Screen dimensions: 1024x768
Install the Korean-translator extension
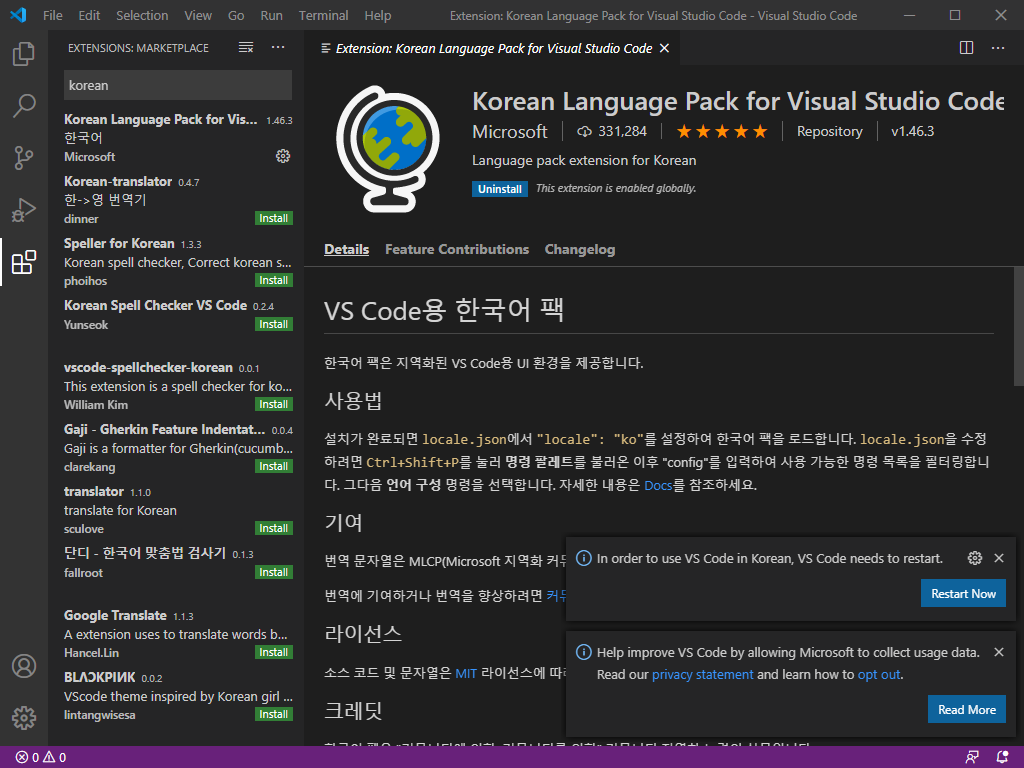(x=274, y=218)
